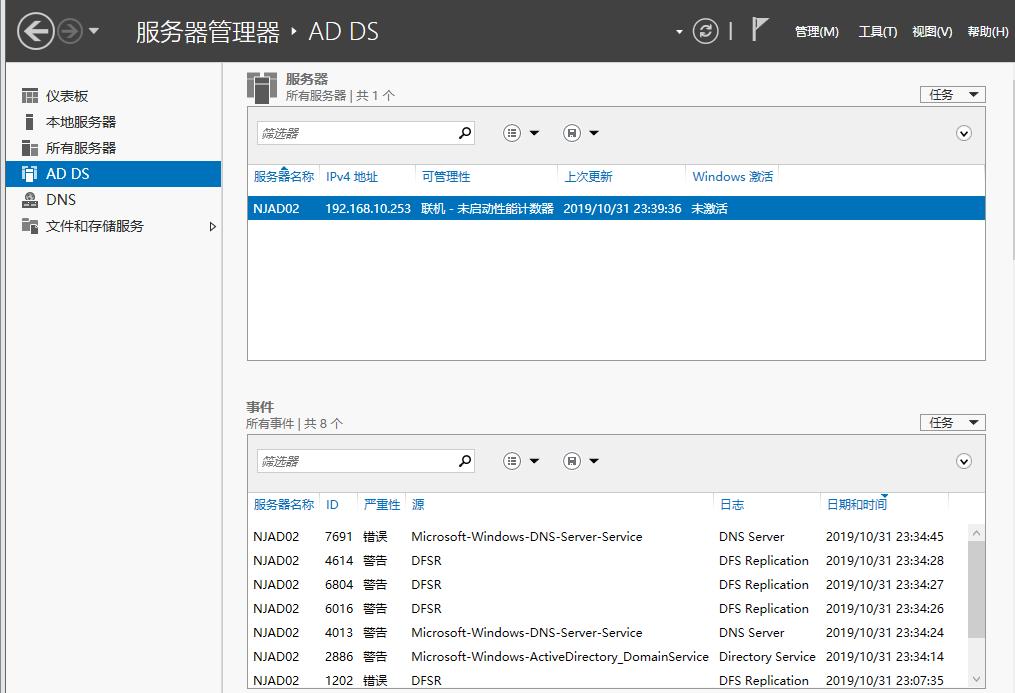Open the 工具(T) menu
Viewport: 1015px width, 693px height.
tap(877, 31)
